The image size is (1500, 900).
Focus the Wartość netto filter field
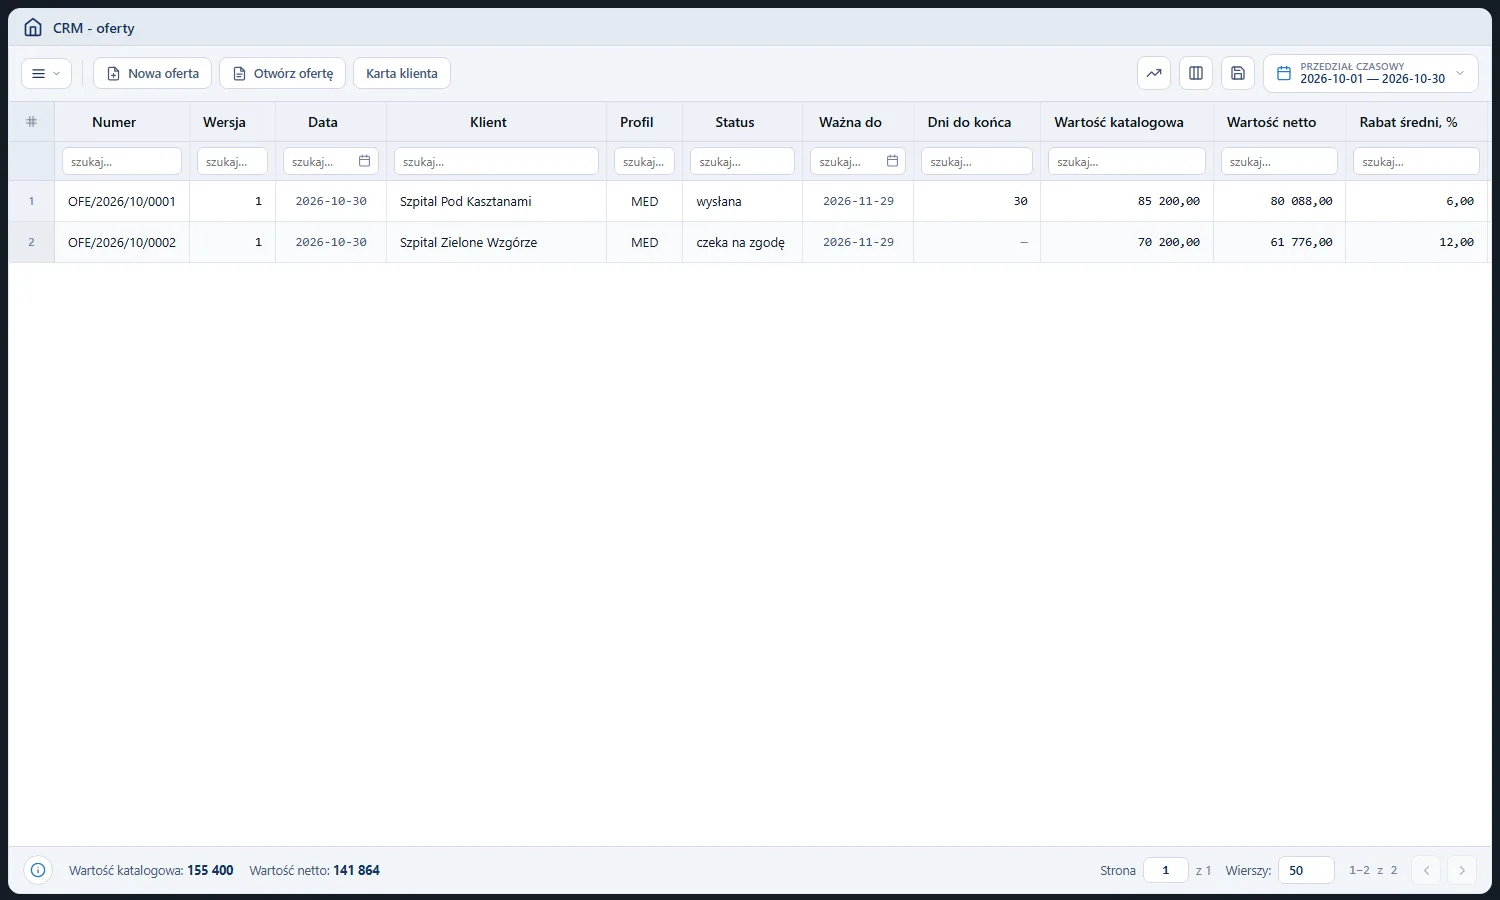coord(1279,161)
